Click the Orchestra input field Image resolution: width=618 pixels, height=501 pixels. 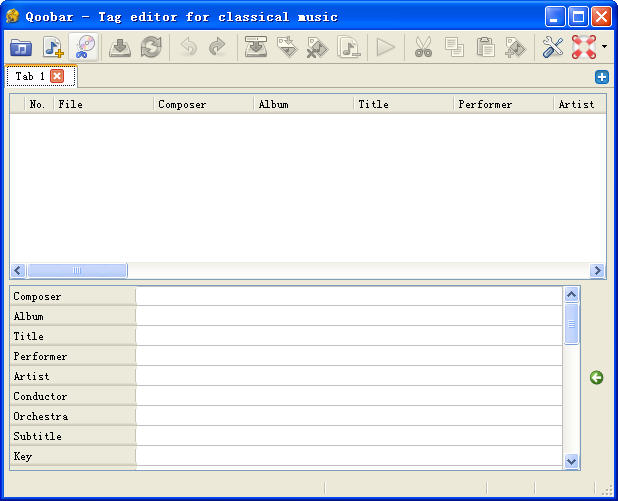[349, 416]
